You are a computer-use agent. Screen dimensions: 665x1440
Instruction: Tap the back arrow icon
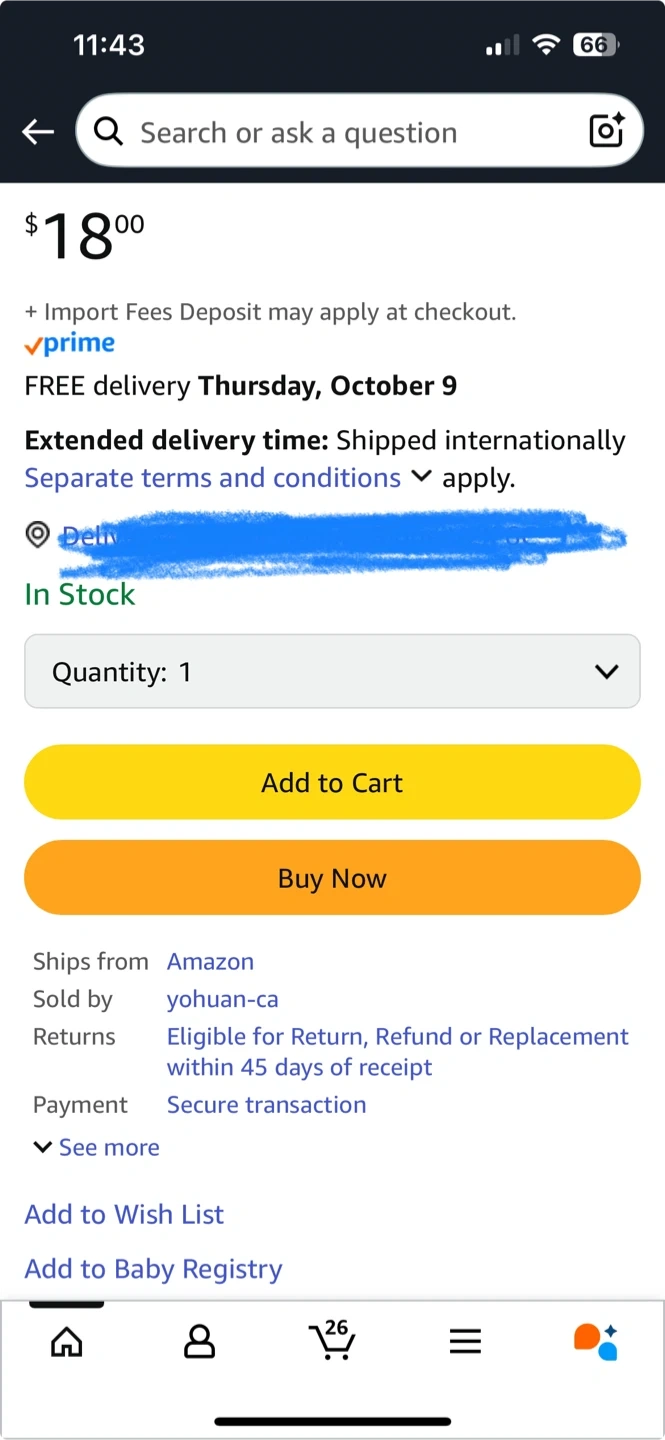38,132
